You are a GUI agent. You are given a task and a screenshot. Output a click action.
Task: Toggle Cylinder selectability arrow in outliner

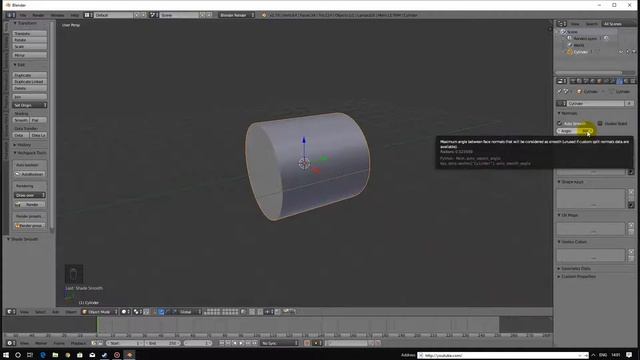[627, 52]
